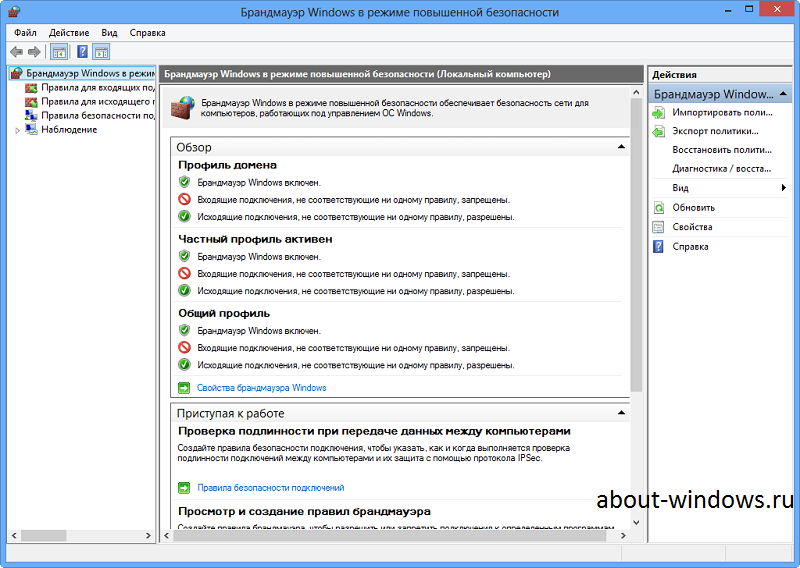Click right arrow of tree pane horizontal scrollbar
The image size is (800, 568).
[148, 536]
